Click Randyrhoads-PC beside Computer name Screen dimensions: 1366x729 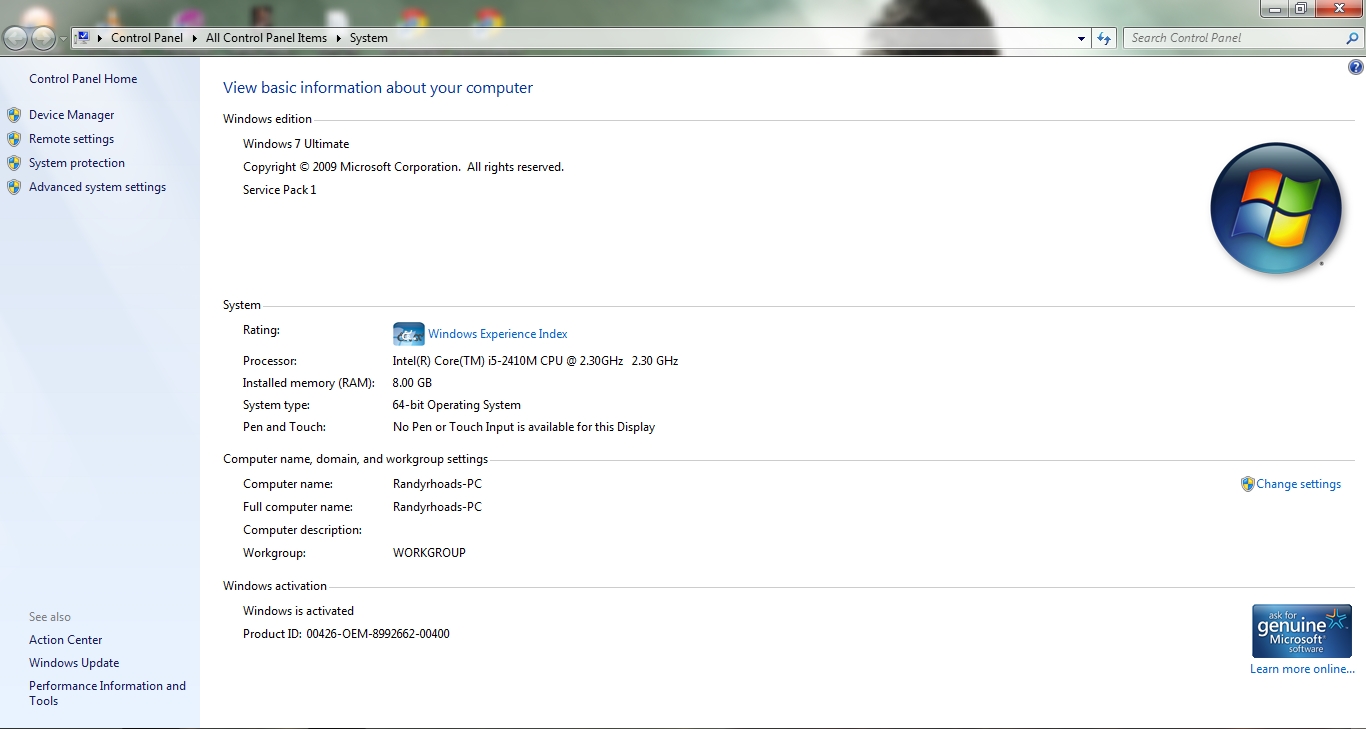point(437,484)
